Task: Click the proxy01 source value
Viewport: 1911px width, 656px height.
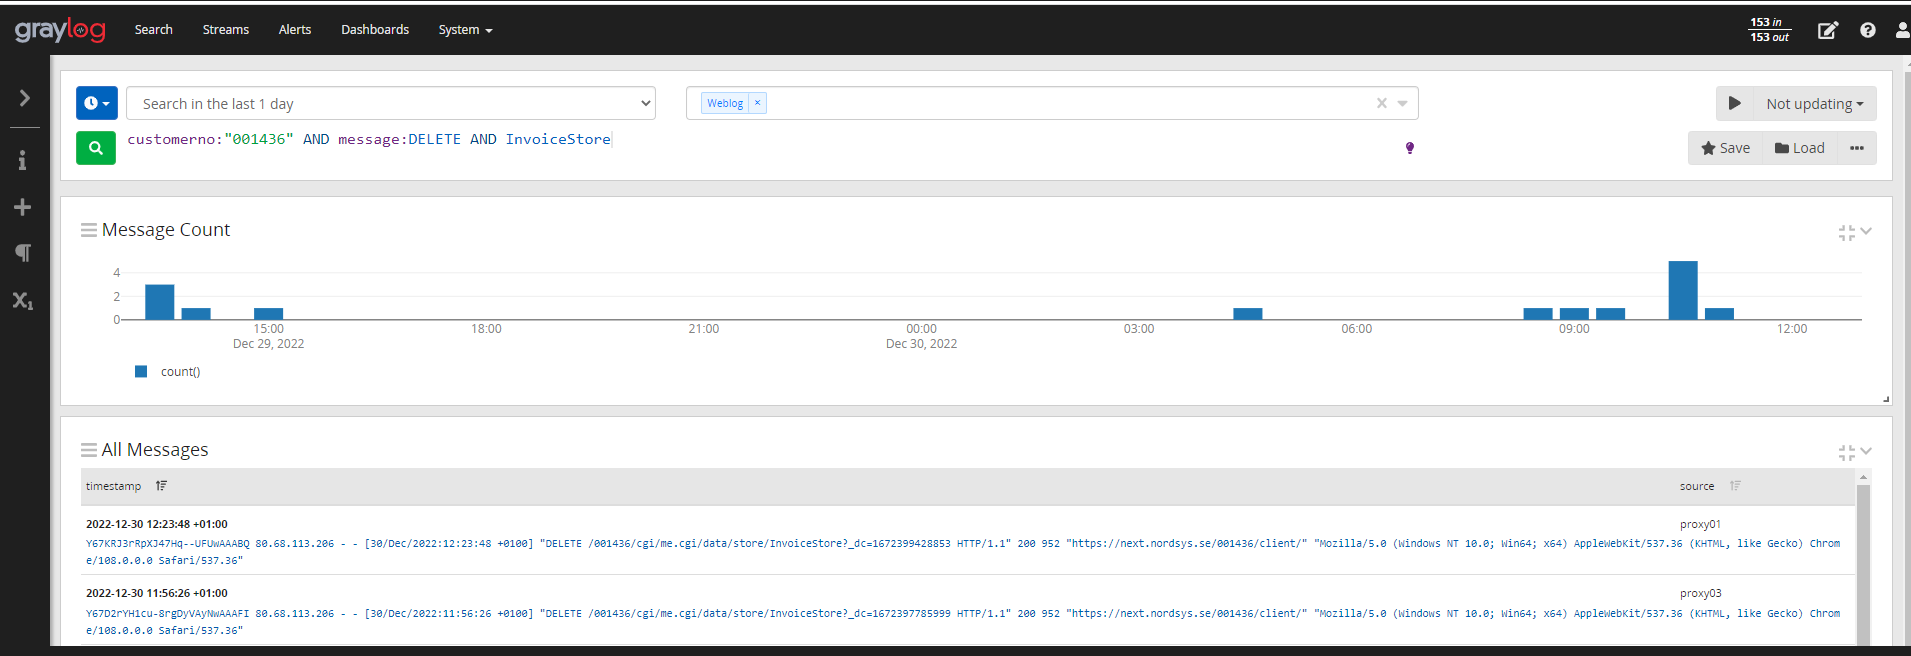Action: click(1700, 524)
